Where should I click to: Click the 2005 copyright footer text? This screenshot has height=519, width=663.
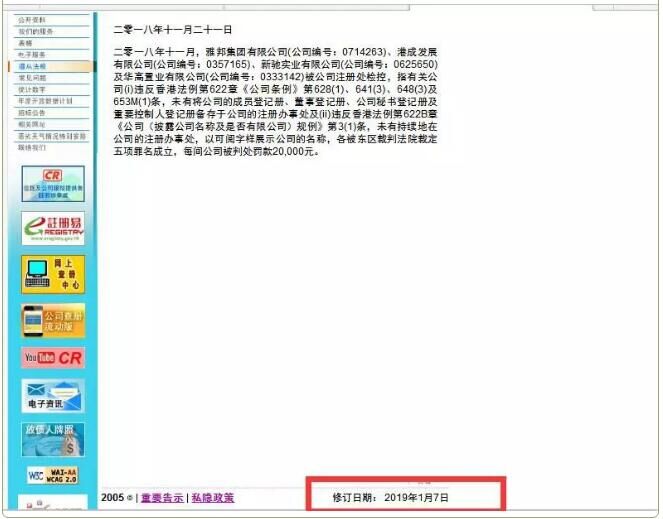pos(117,498)
